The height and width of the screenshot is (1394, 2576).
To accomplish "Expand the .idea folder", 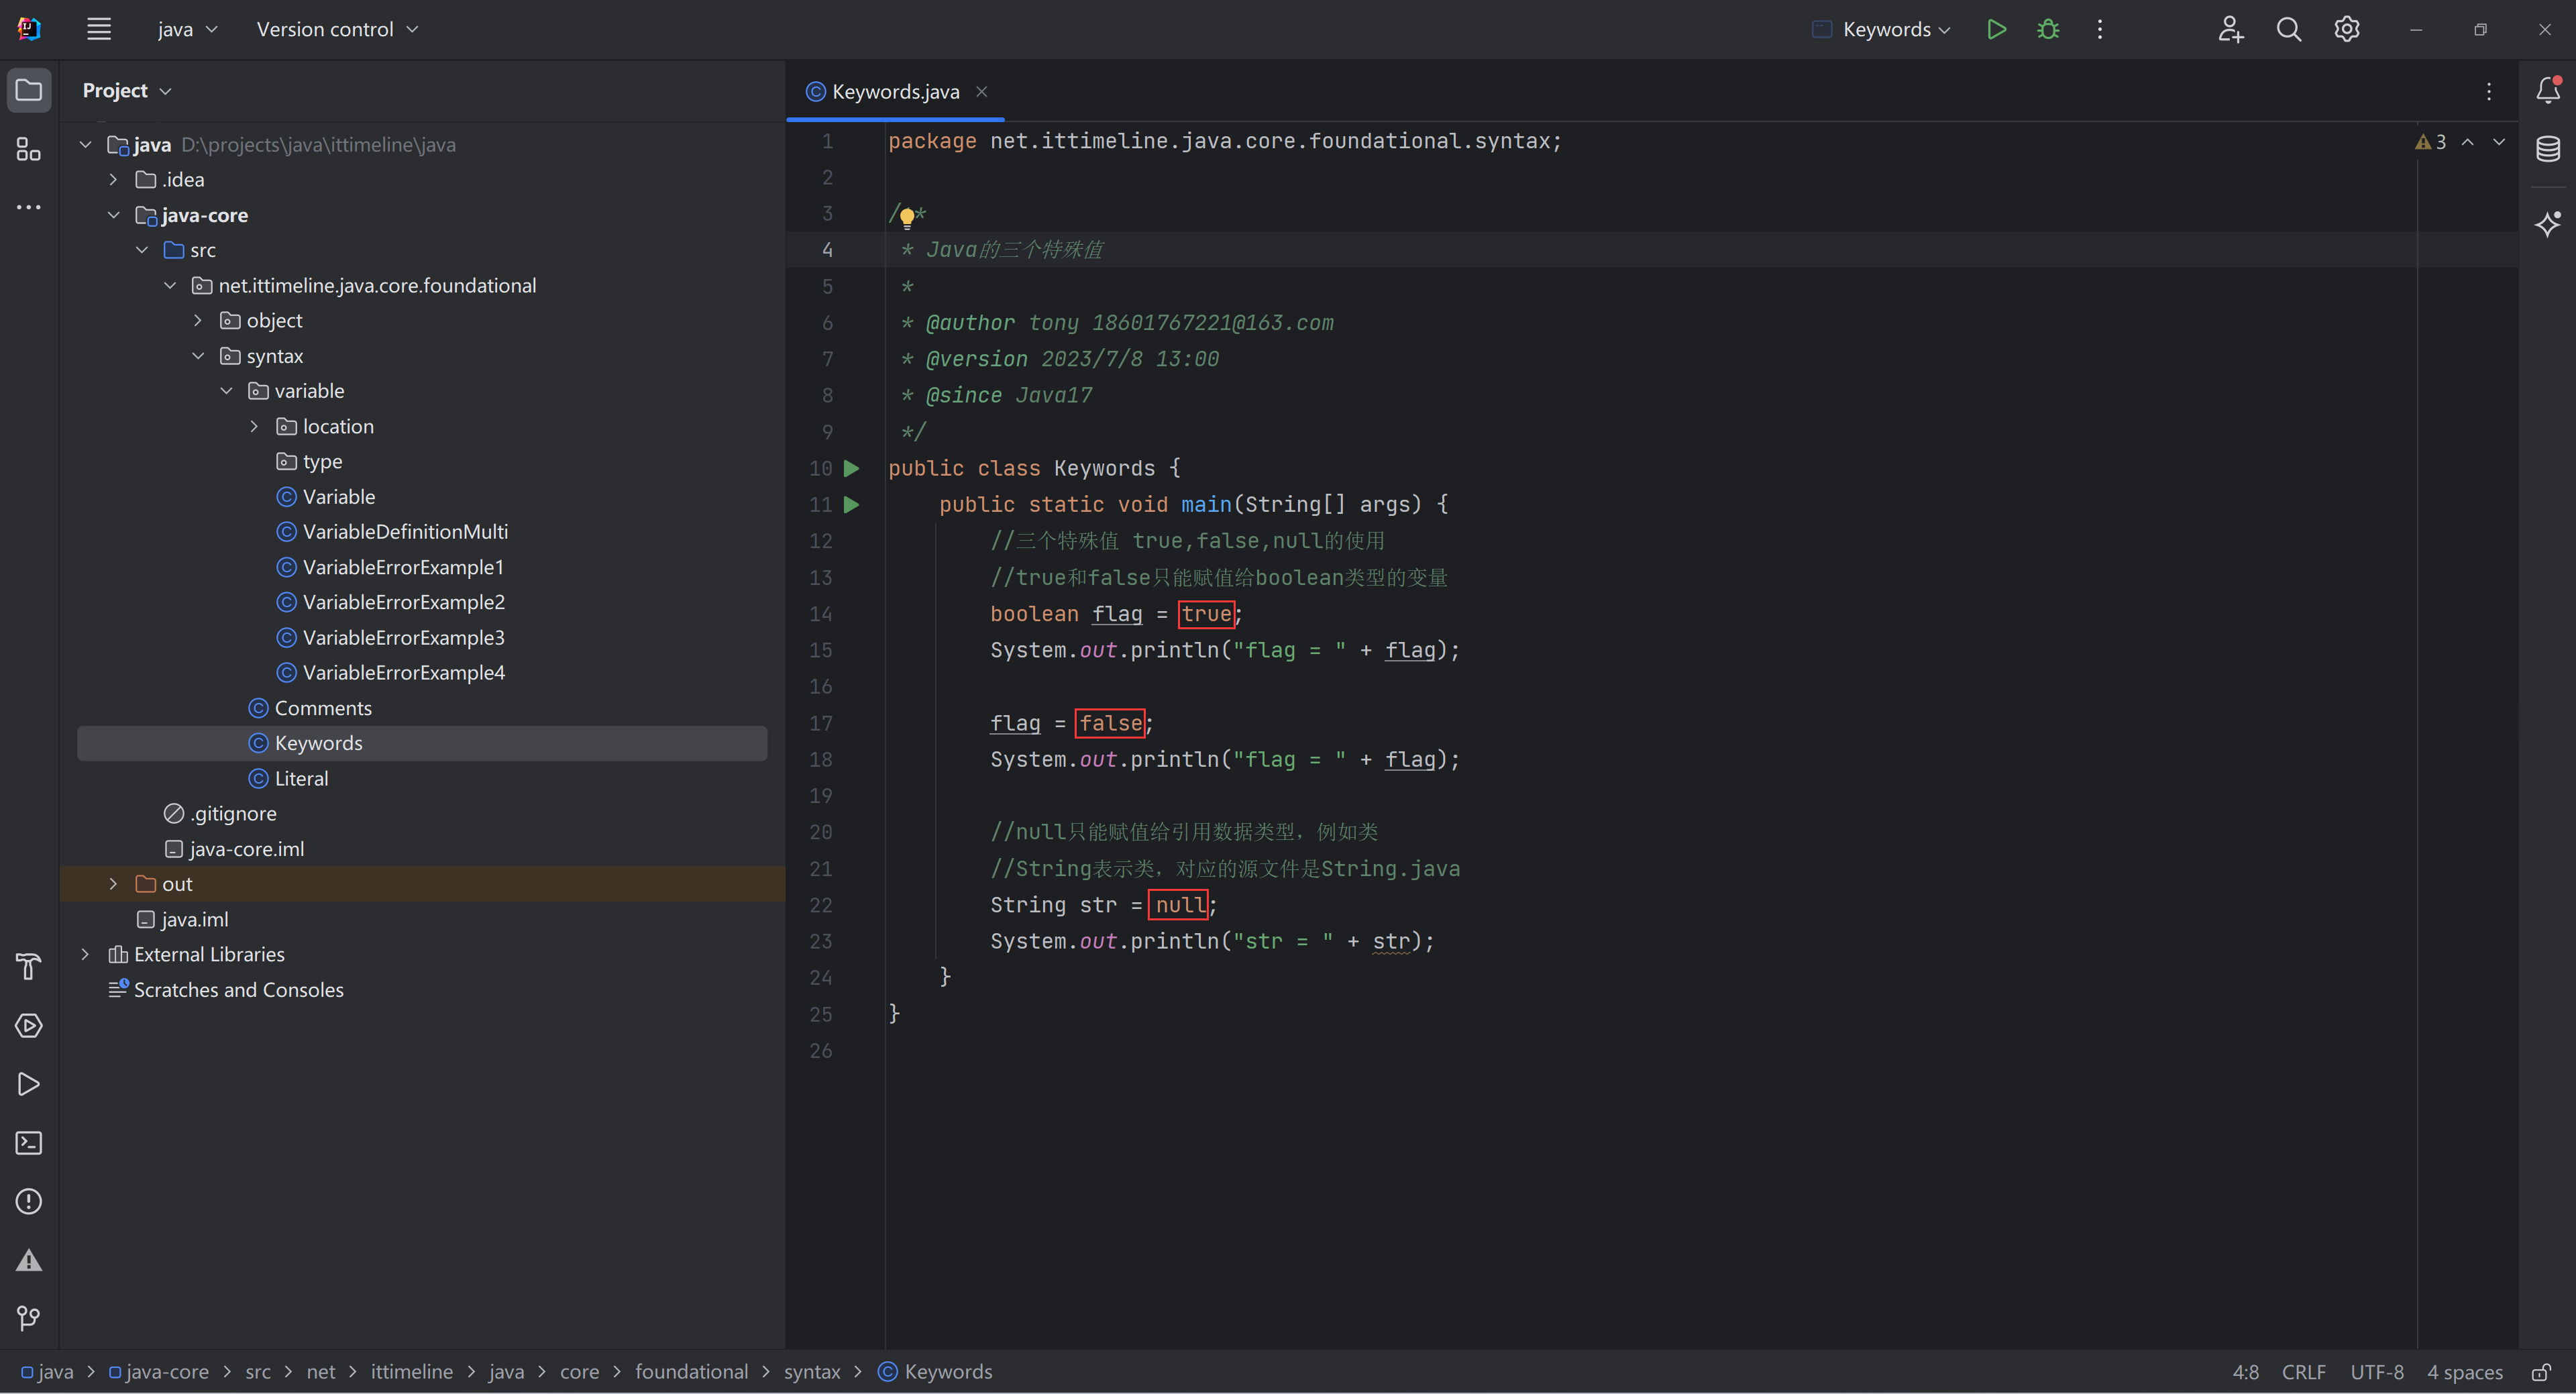I will tap(113, 180).
